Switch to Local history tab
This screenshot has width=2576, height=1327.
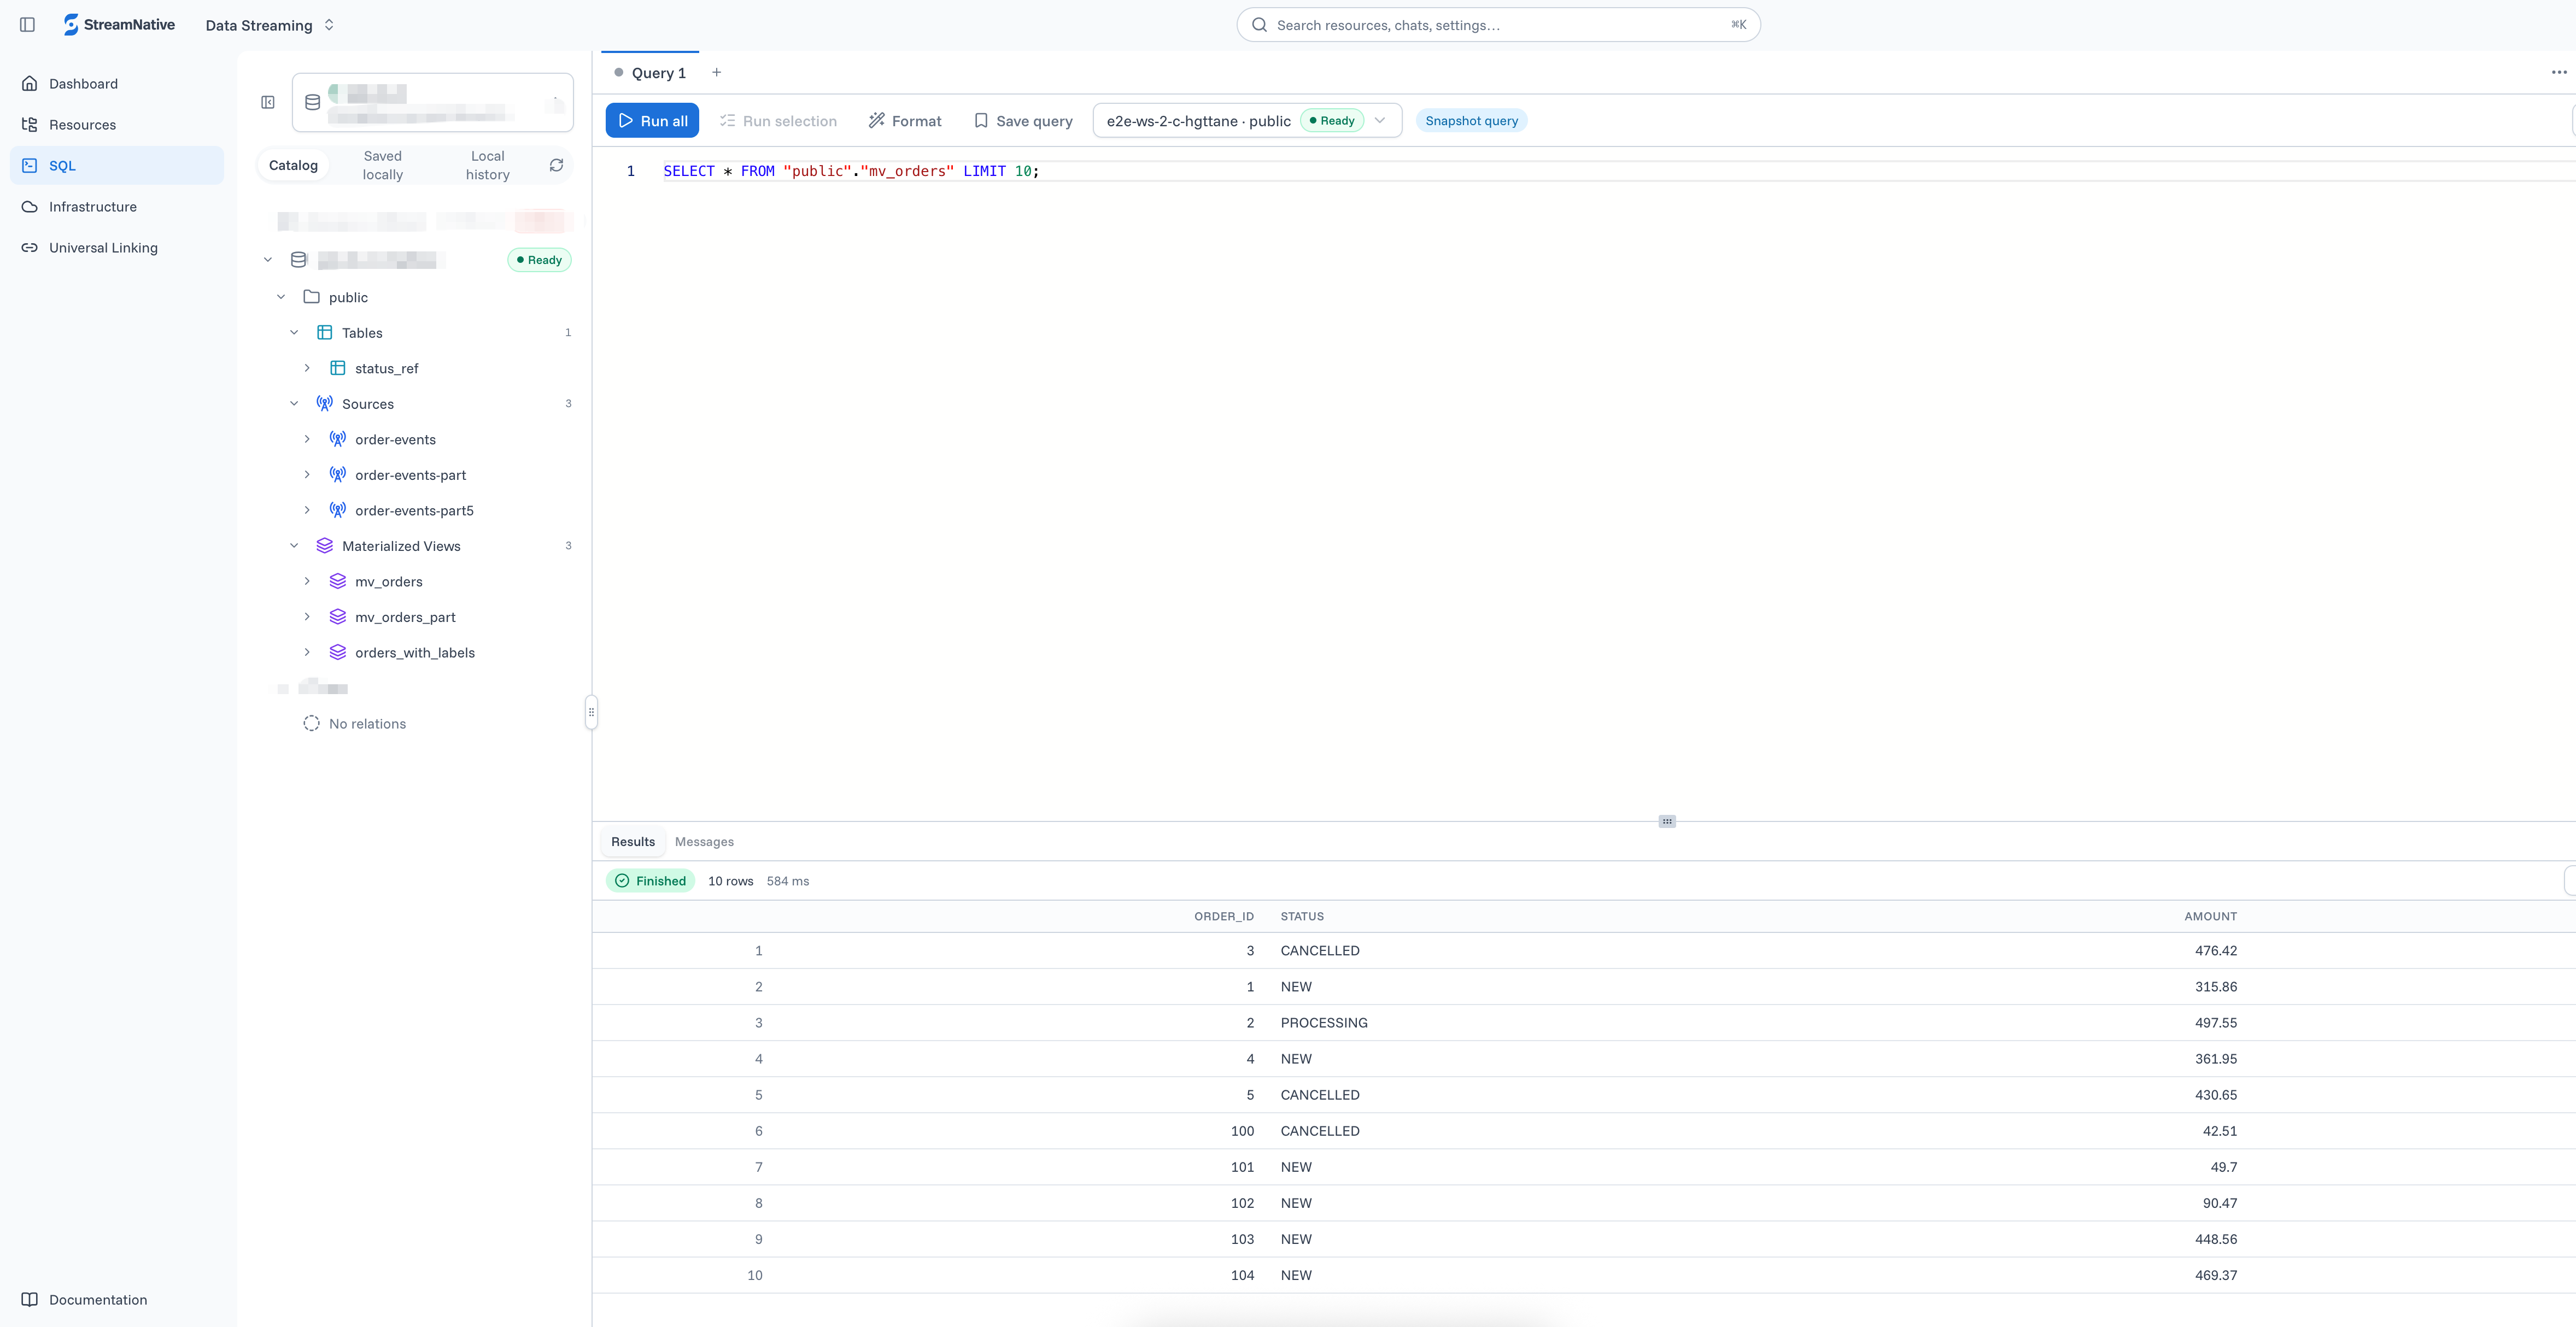tap(488, 165)
